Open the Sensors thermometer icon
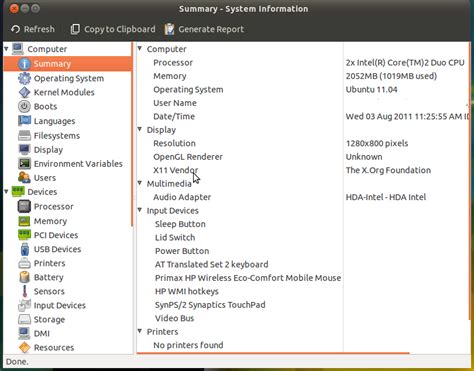The width and height of the screenshot is (474, 371). point(24,291)
